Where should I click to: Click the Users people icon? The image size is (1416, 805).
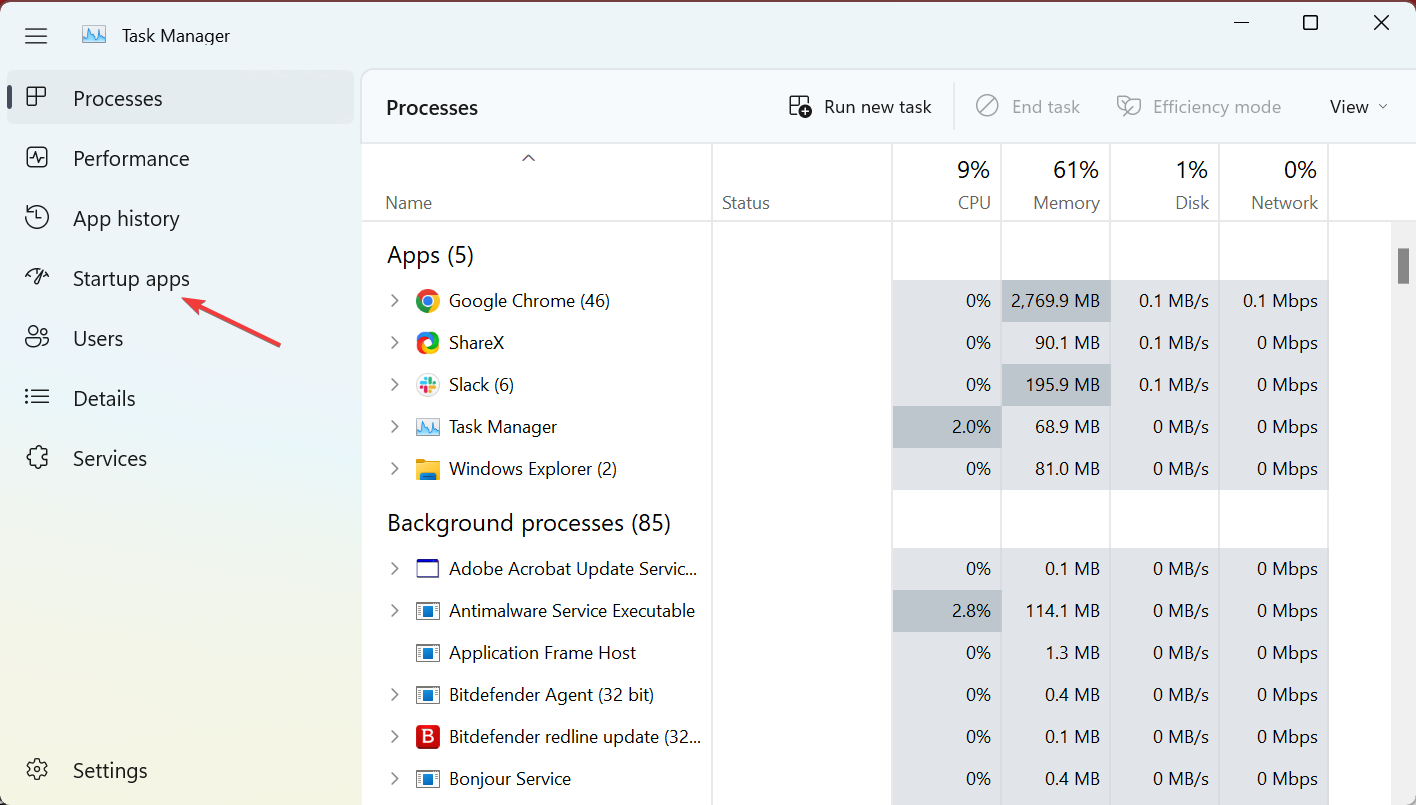37,338
